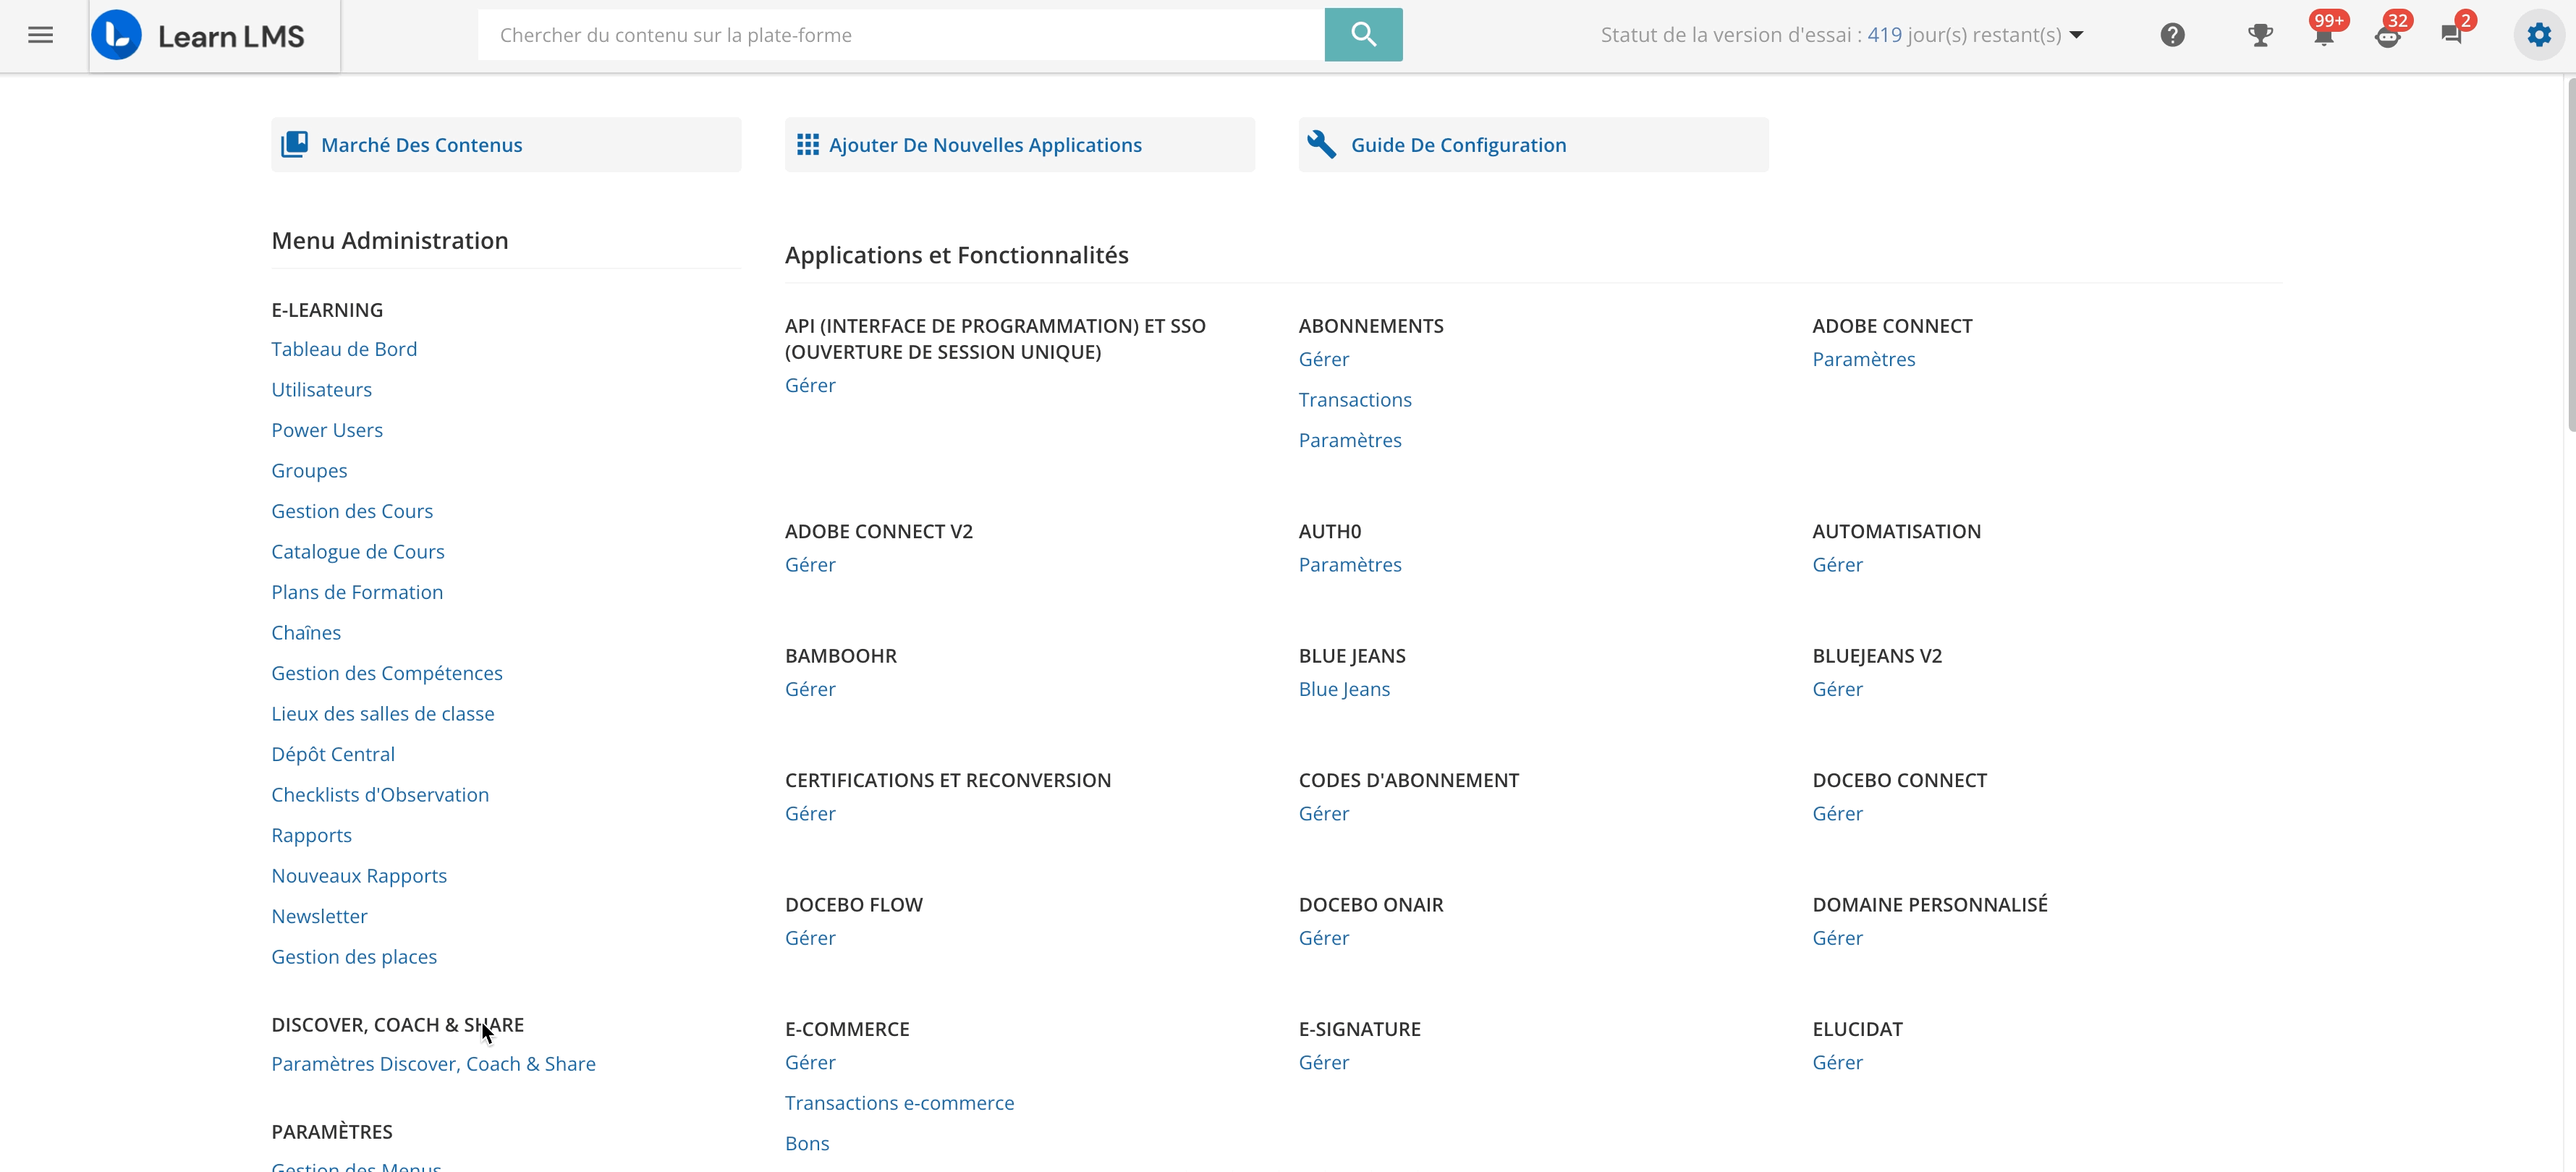This screenshot has height=1172, width=2576.
Task: Open Paramètres under Abonnements
Action: [x=1350, y=440]
